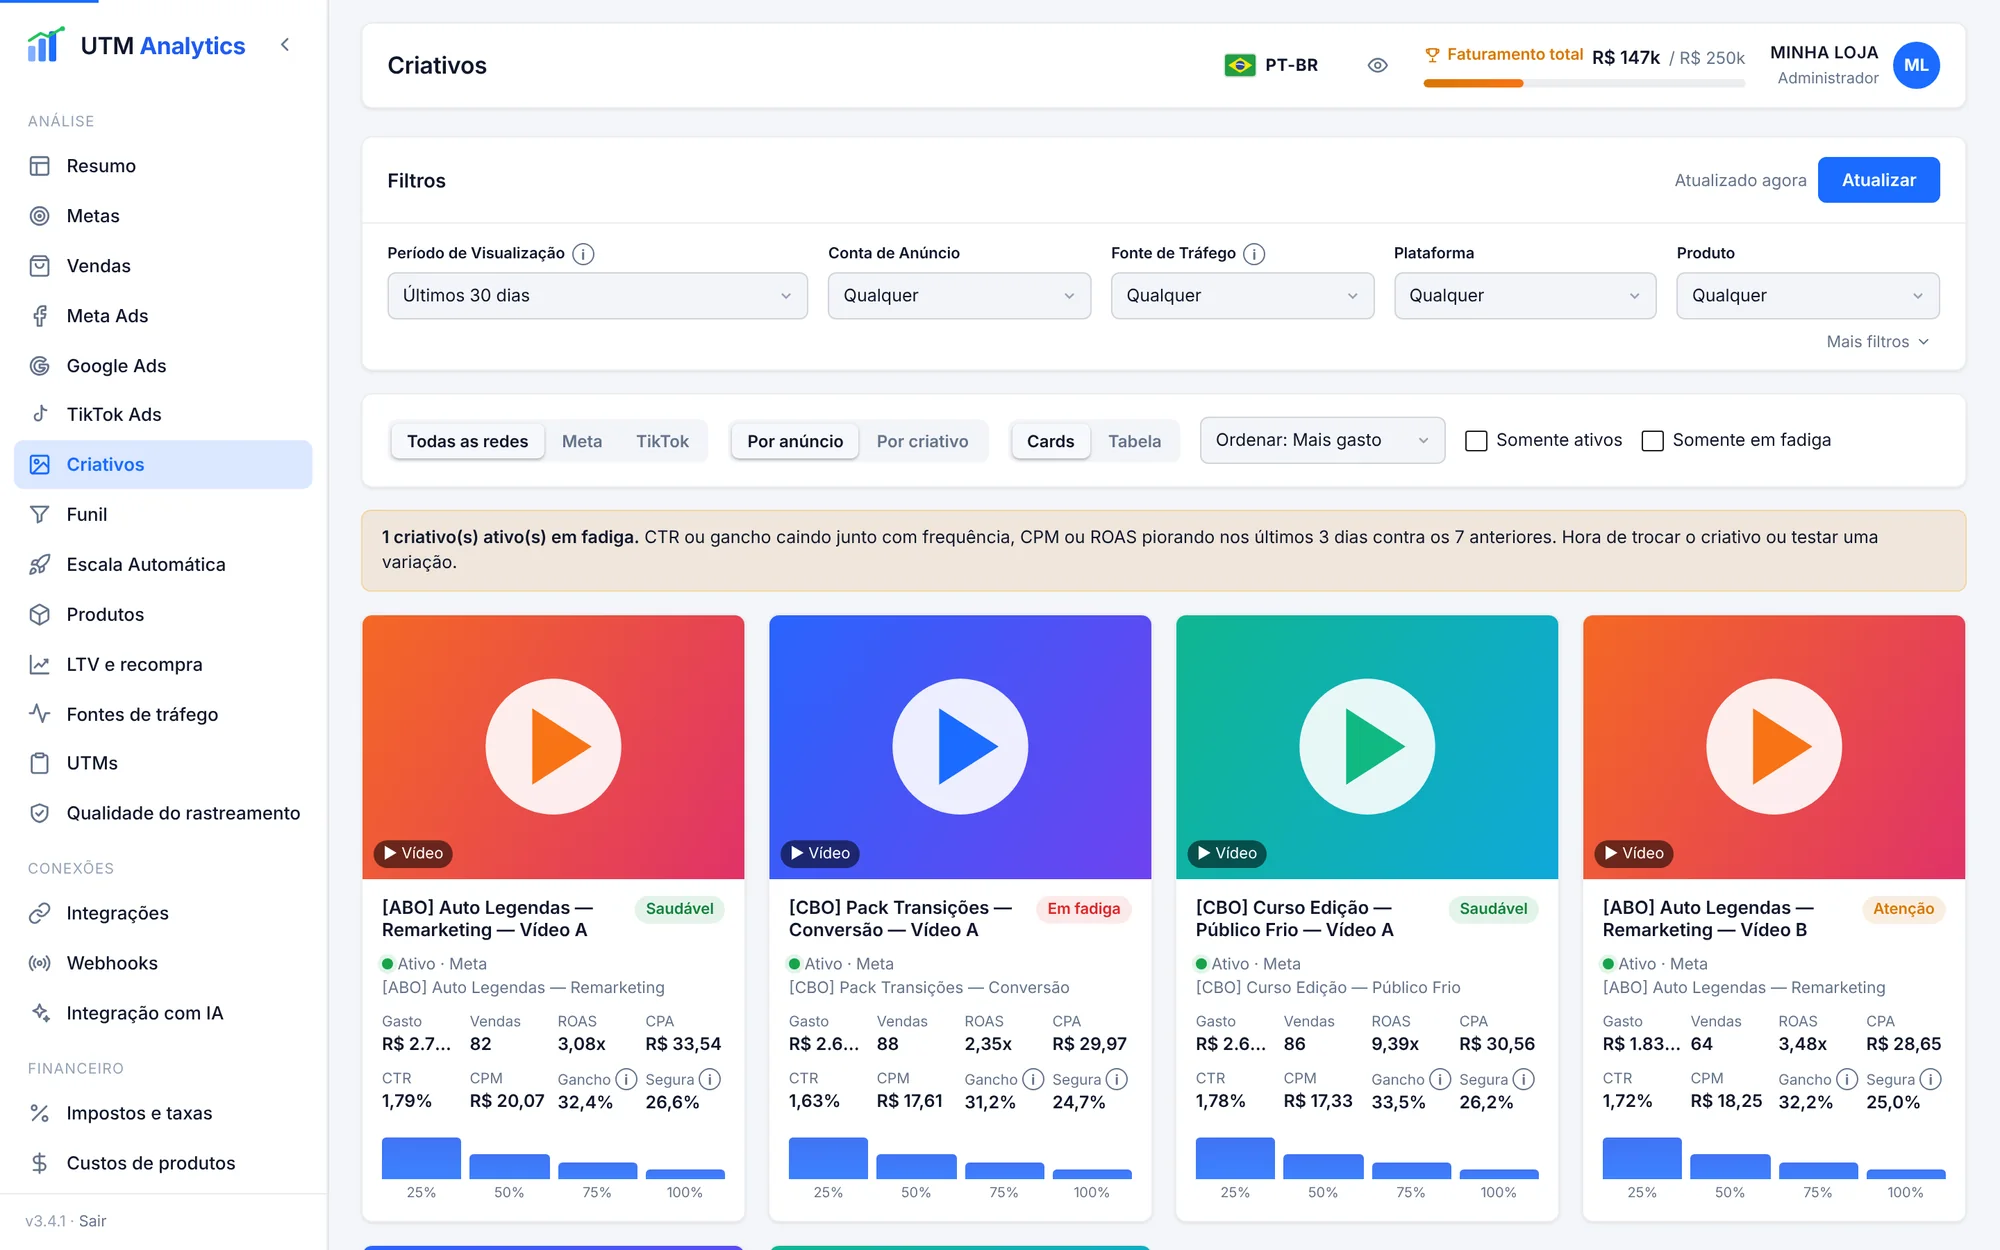This screenshot has height=1250, width=2000.
Task: Toggle values visibility with the eye icon
Action: [1377, 65]
